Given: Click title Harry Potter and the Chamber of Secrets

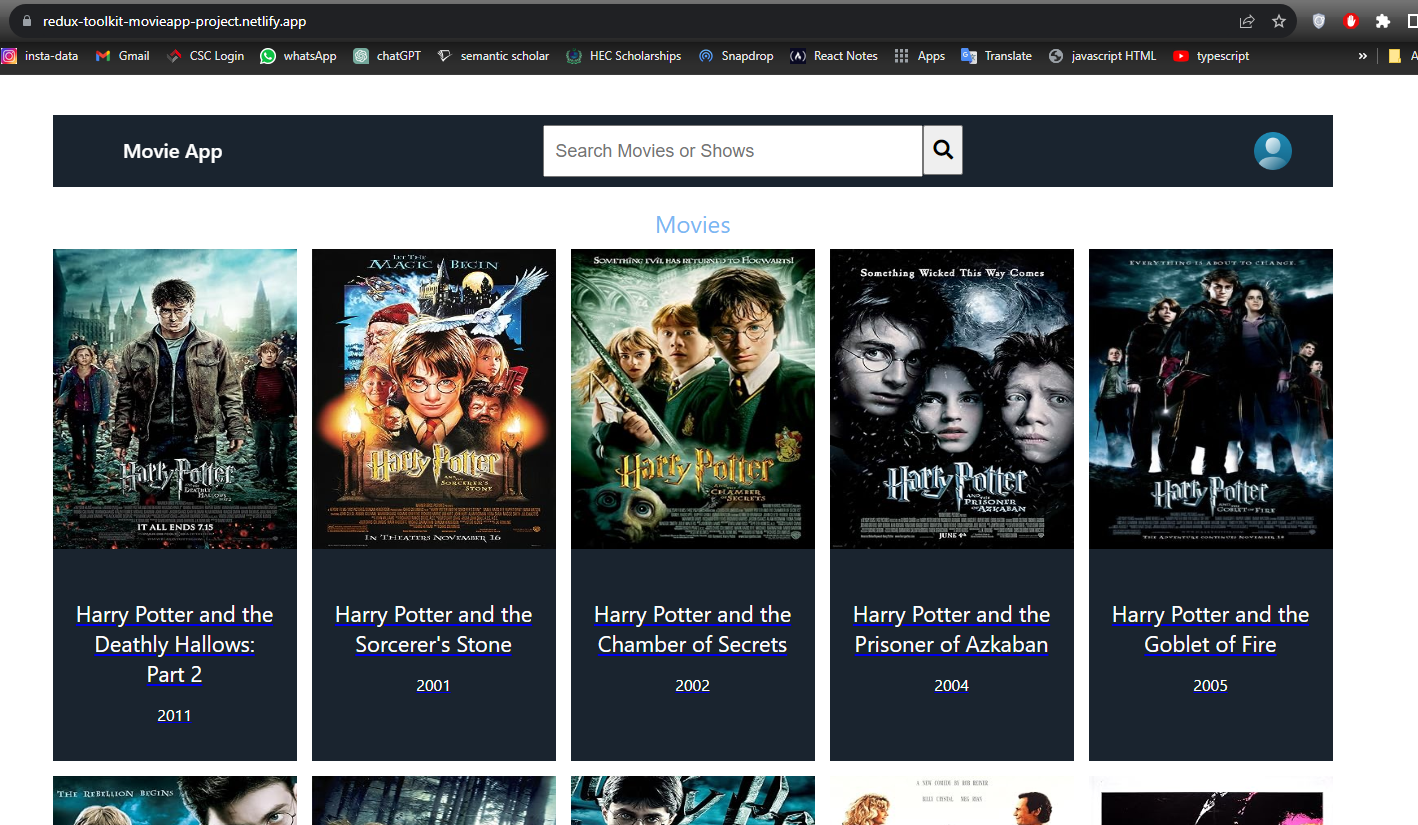Looking at the screenshot, I should [x=693, y=630].
